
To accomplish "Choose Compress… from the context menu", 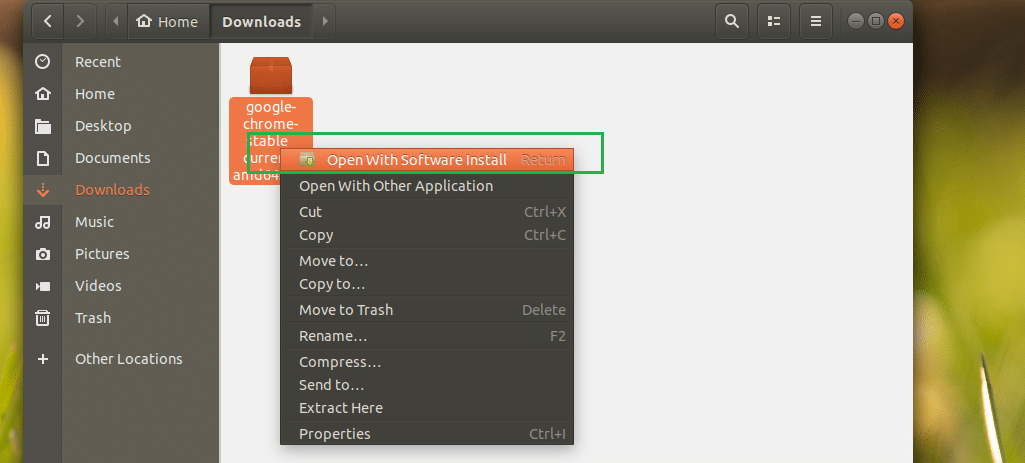I will pyautogui.click(x=427, y=362).
